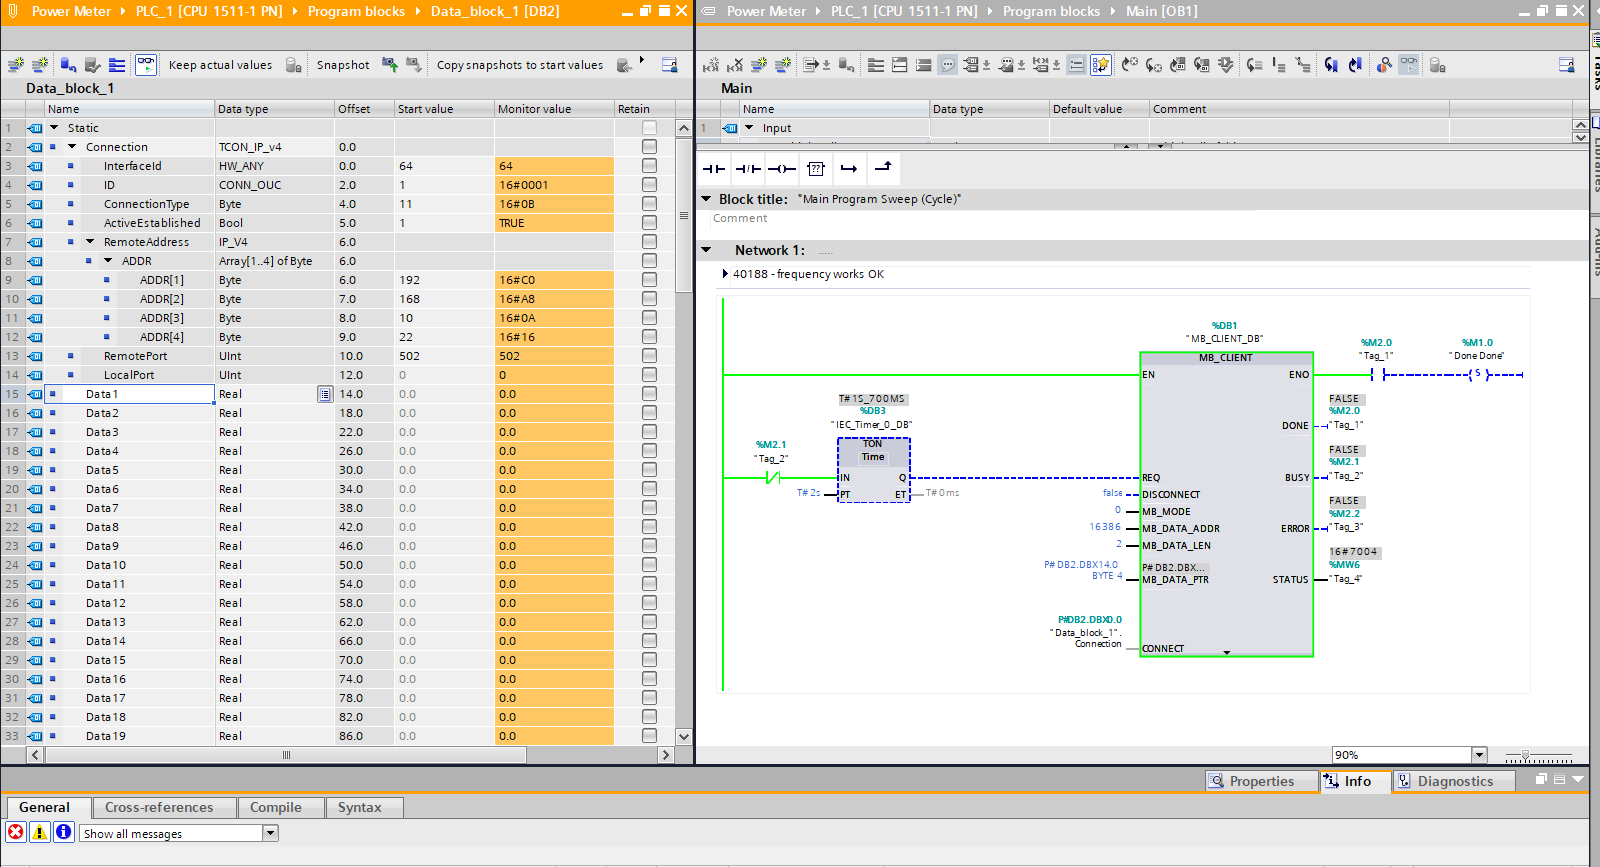Viewport: 1600px width, 867px height.
Task: Open the 90% zoom level dropdown
Action: 1479,755
